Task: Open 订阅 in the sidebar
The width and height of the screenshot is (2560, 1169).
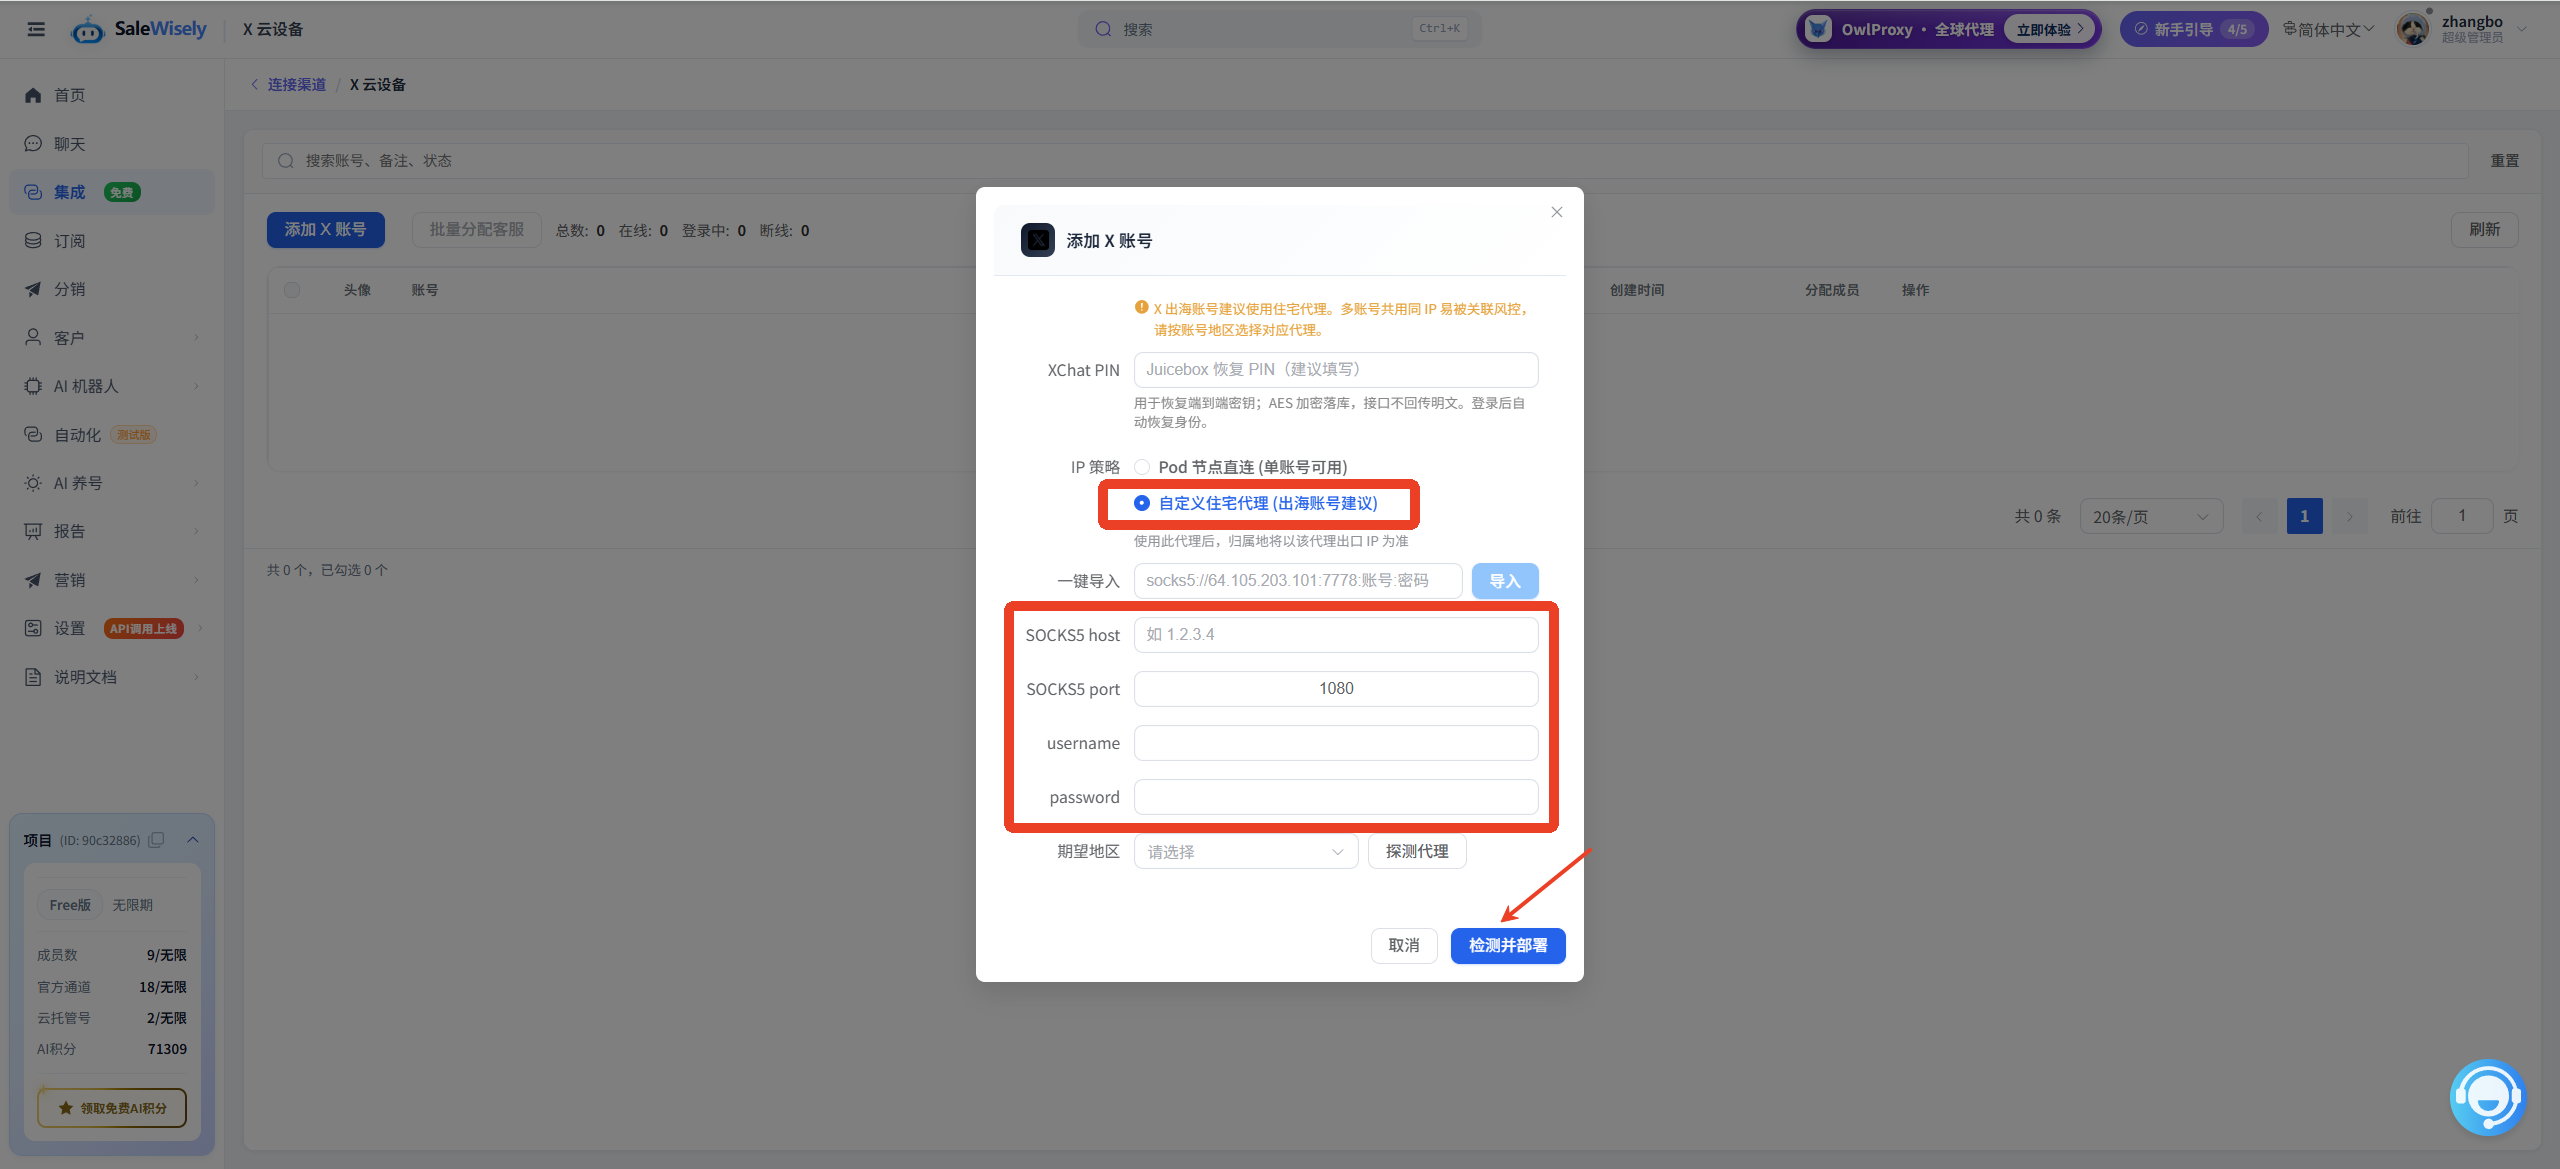Action: click(x=112, y=241)
